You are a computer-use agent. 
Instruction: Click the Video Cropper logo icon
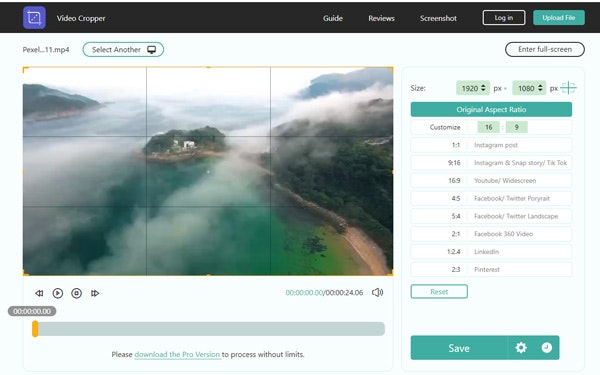click(x=34, y=18)
